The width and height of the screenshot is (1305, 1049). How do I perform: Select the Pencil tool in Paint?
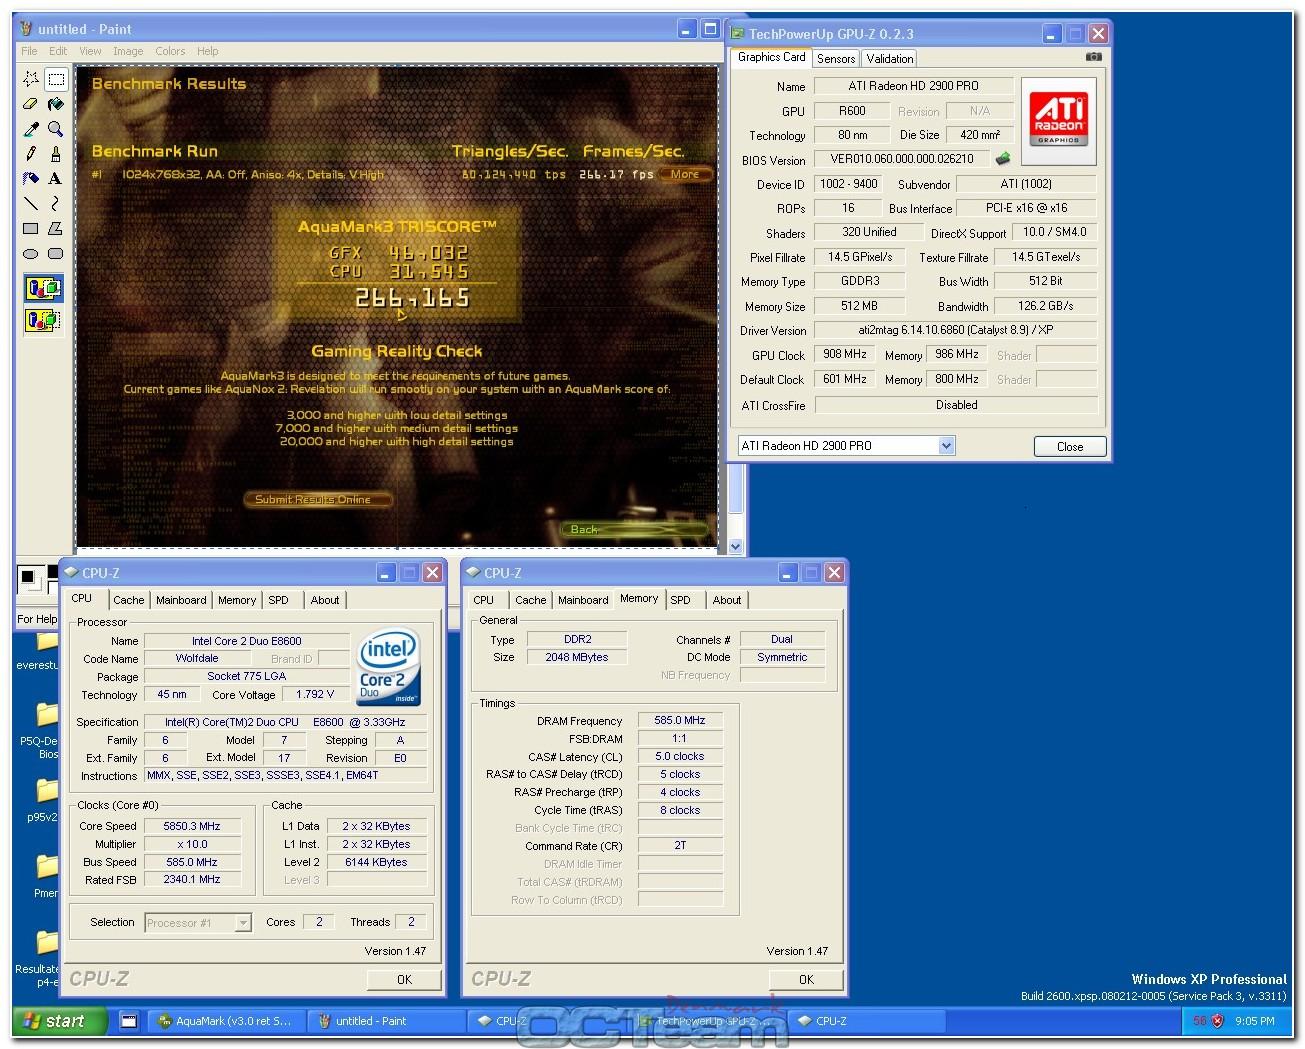point(31,154)
